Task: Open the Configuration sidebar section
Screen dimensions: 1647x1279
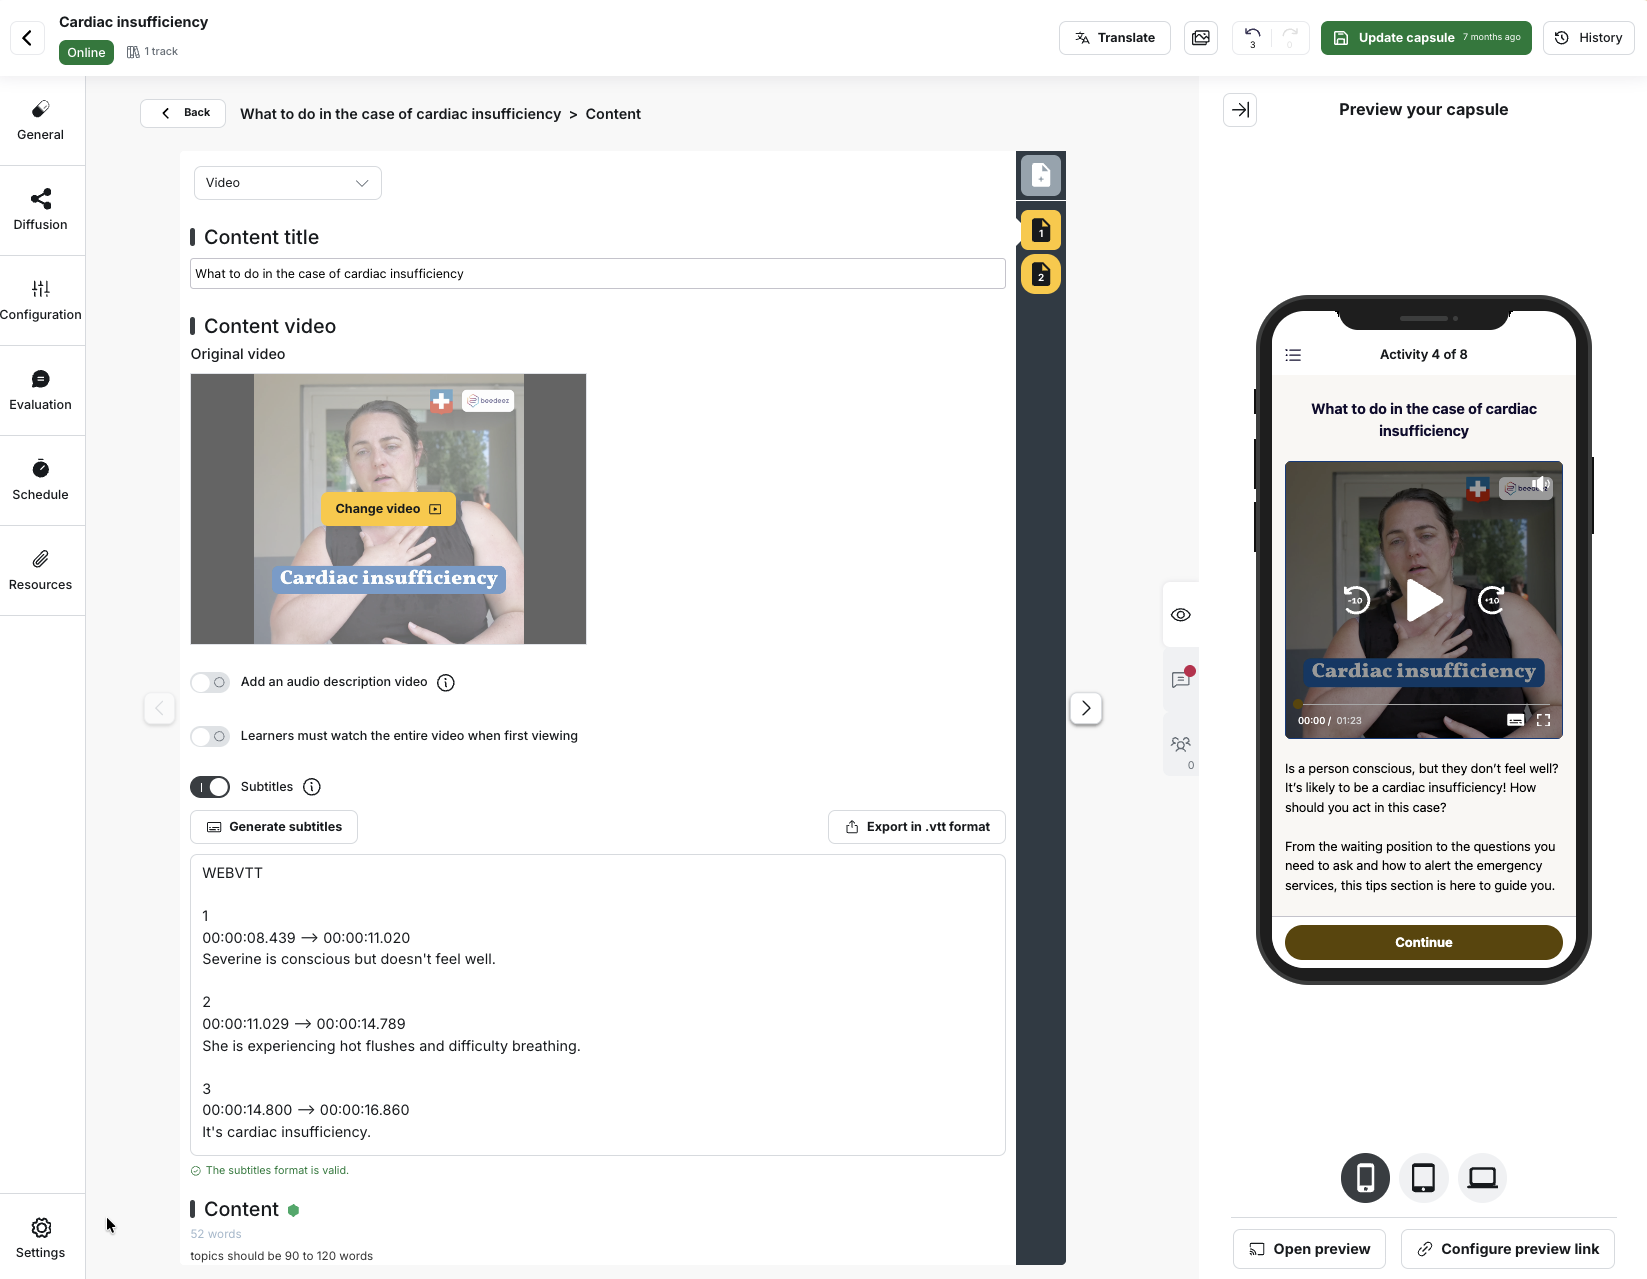Action: 41,301
